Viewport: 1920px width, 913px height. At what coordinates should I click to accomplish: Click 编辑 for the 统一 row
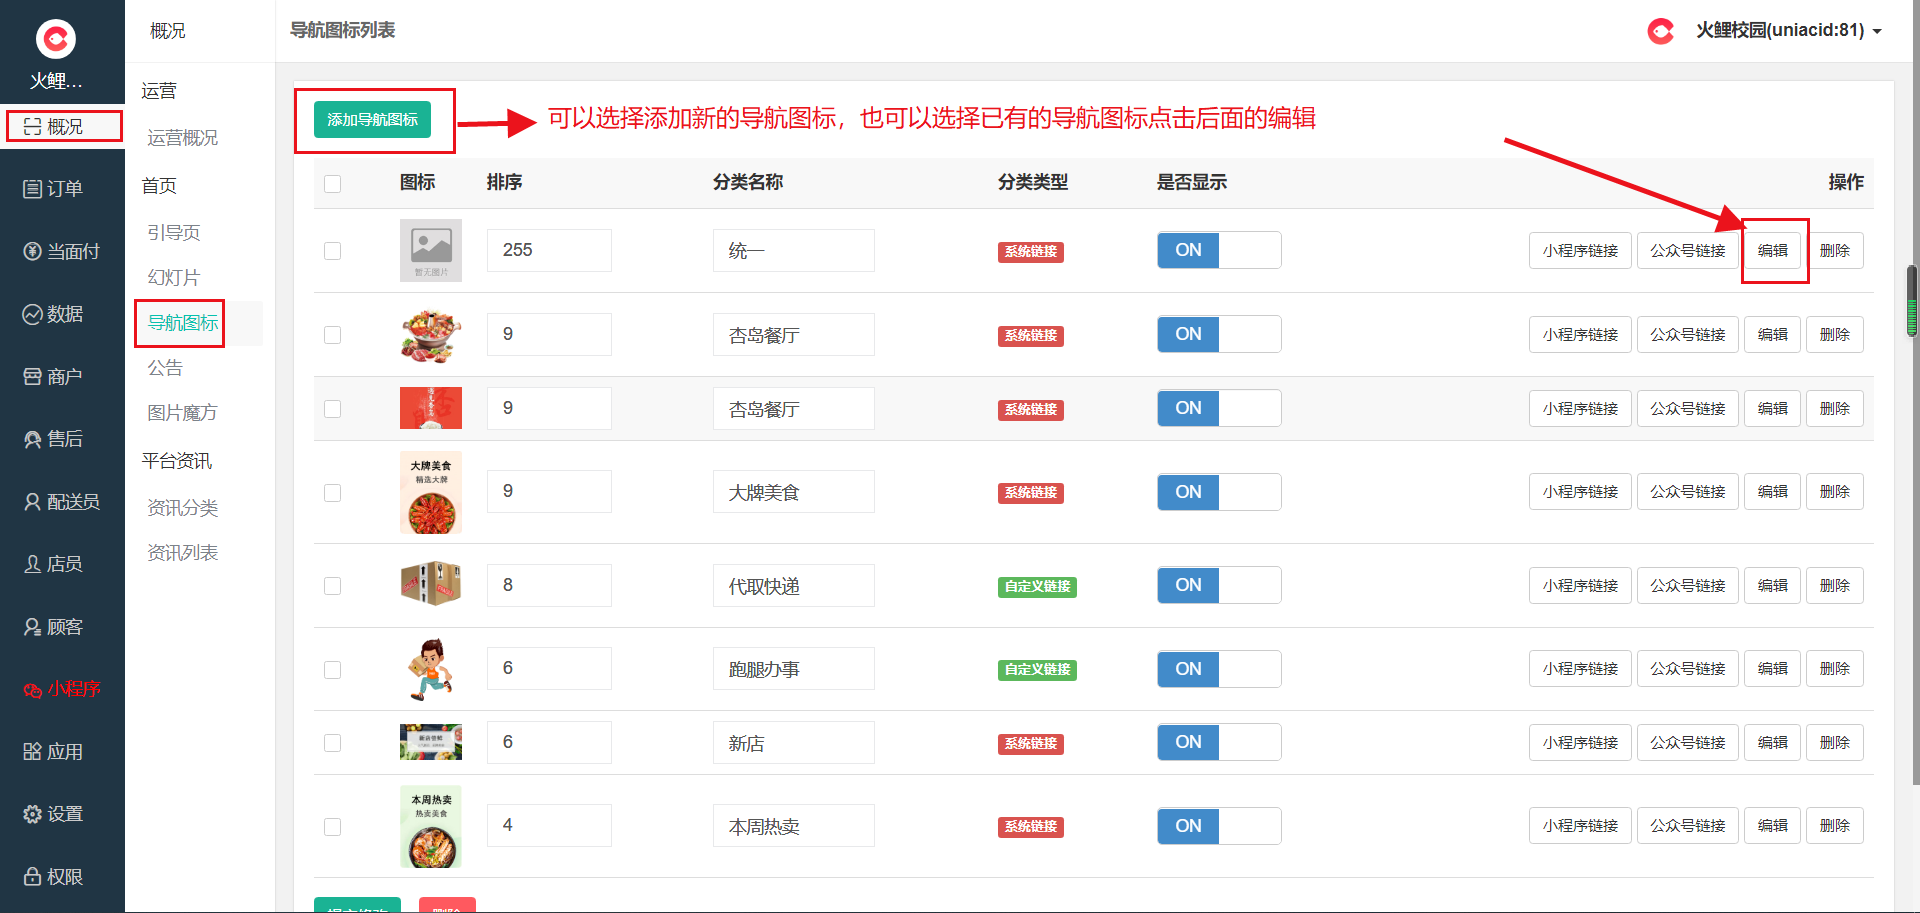tap(1773, 251)
